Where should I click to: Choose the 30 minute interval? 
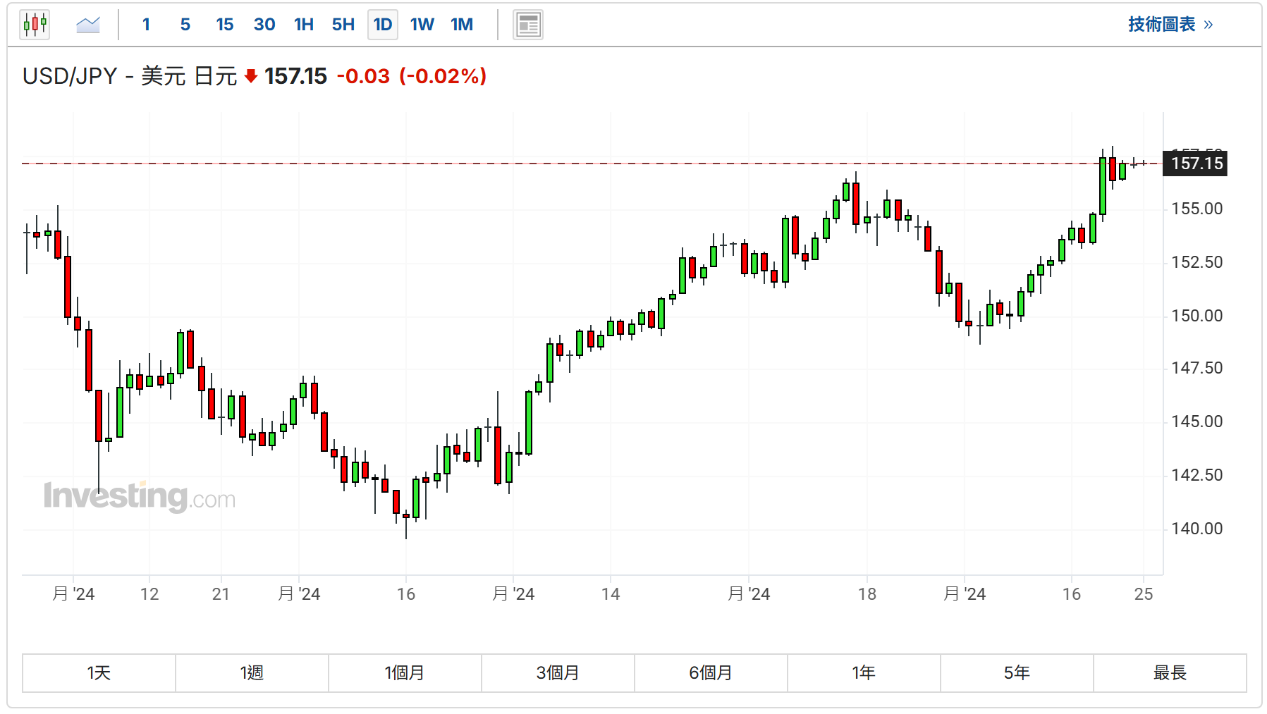tap(264, 24)
